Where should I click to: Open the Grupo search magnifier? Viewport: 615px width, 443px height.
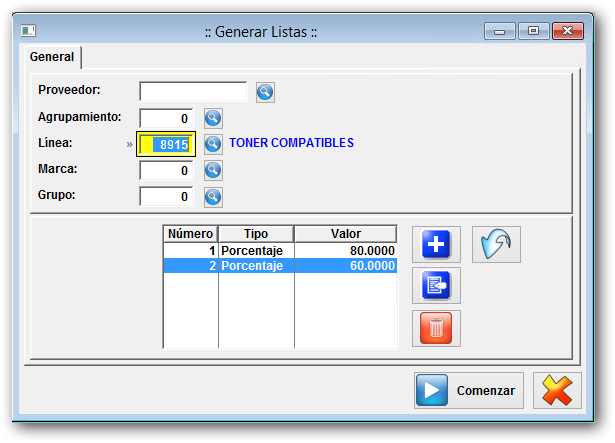point(213,197)
